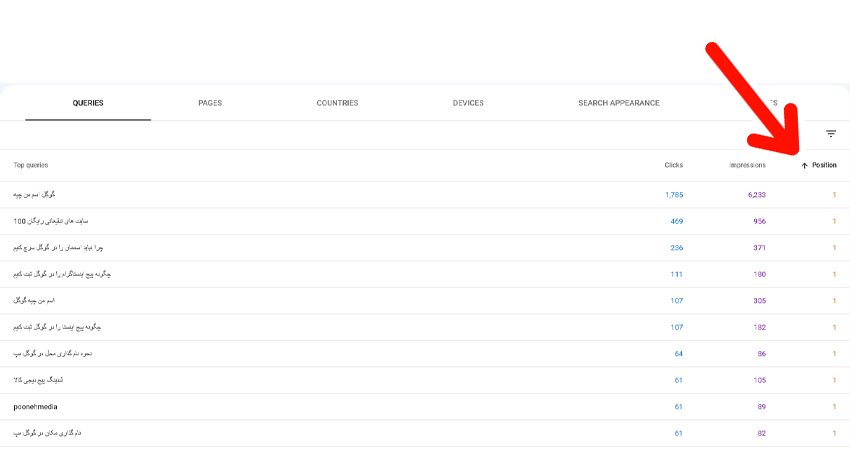Sort by the Impressions column header
The image size is (850, 450).
pos(748,165)
